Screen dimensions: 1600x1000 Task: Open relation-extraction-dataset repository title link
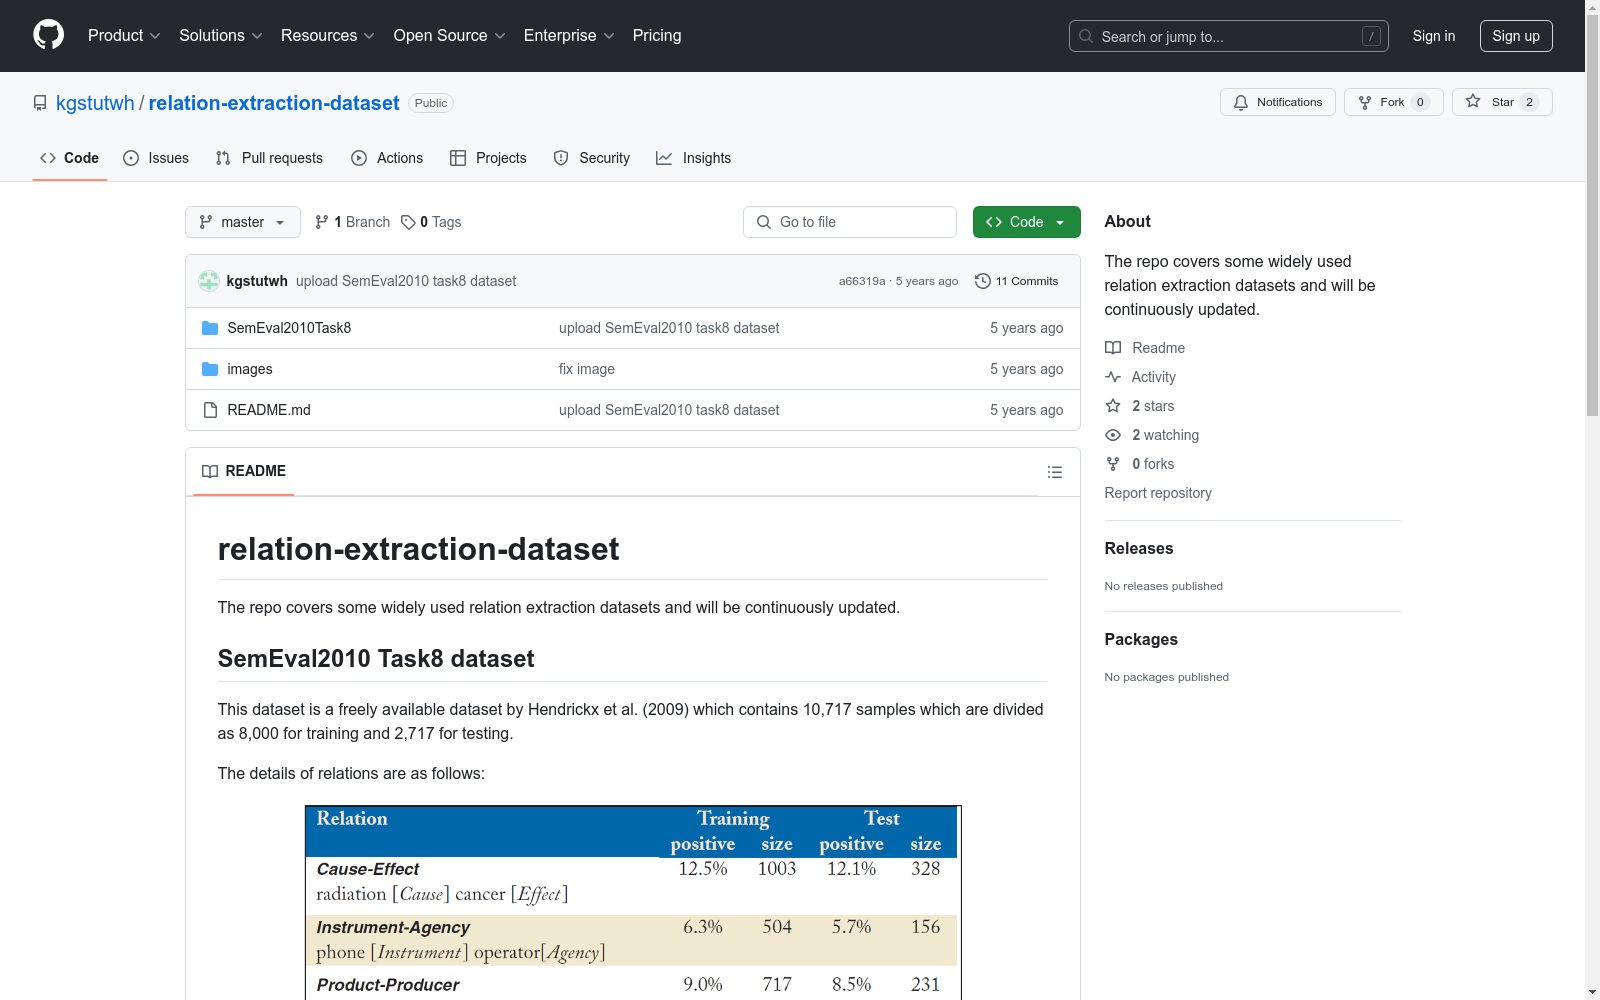(x=274, y=103)
